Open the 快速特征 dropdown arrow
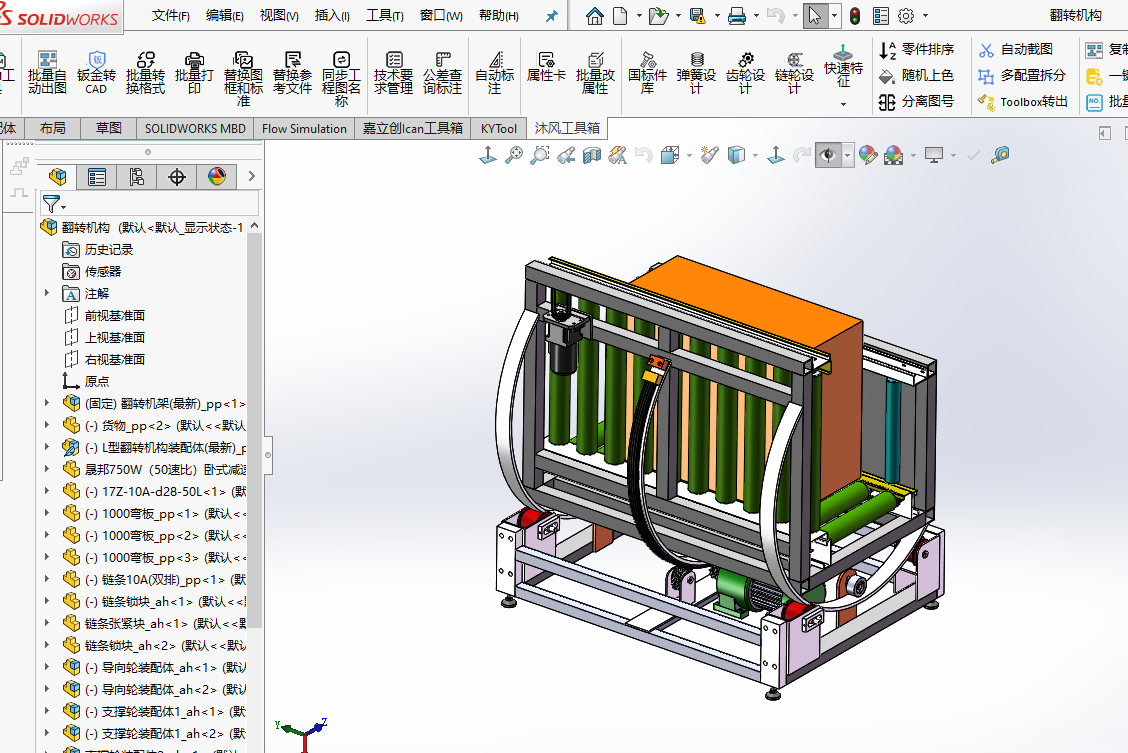Viewport: 1128px width, 753px height. point(843,104)
